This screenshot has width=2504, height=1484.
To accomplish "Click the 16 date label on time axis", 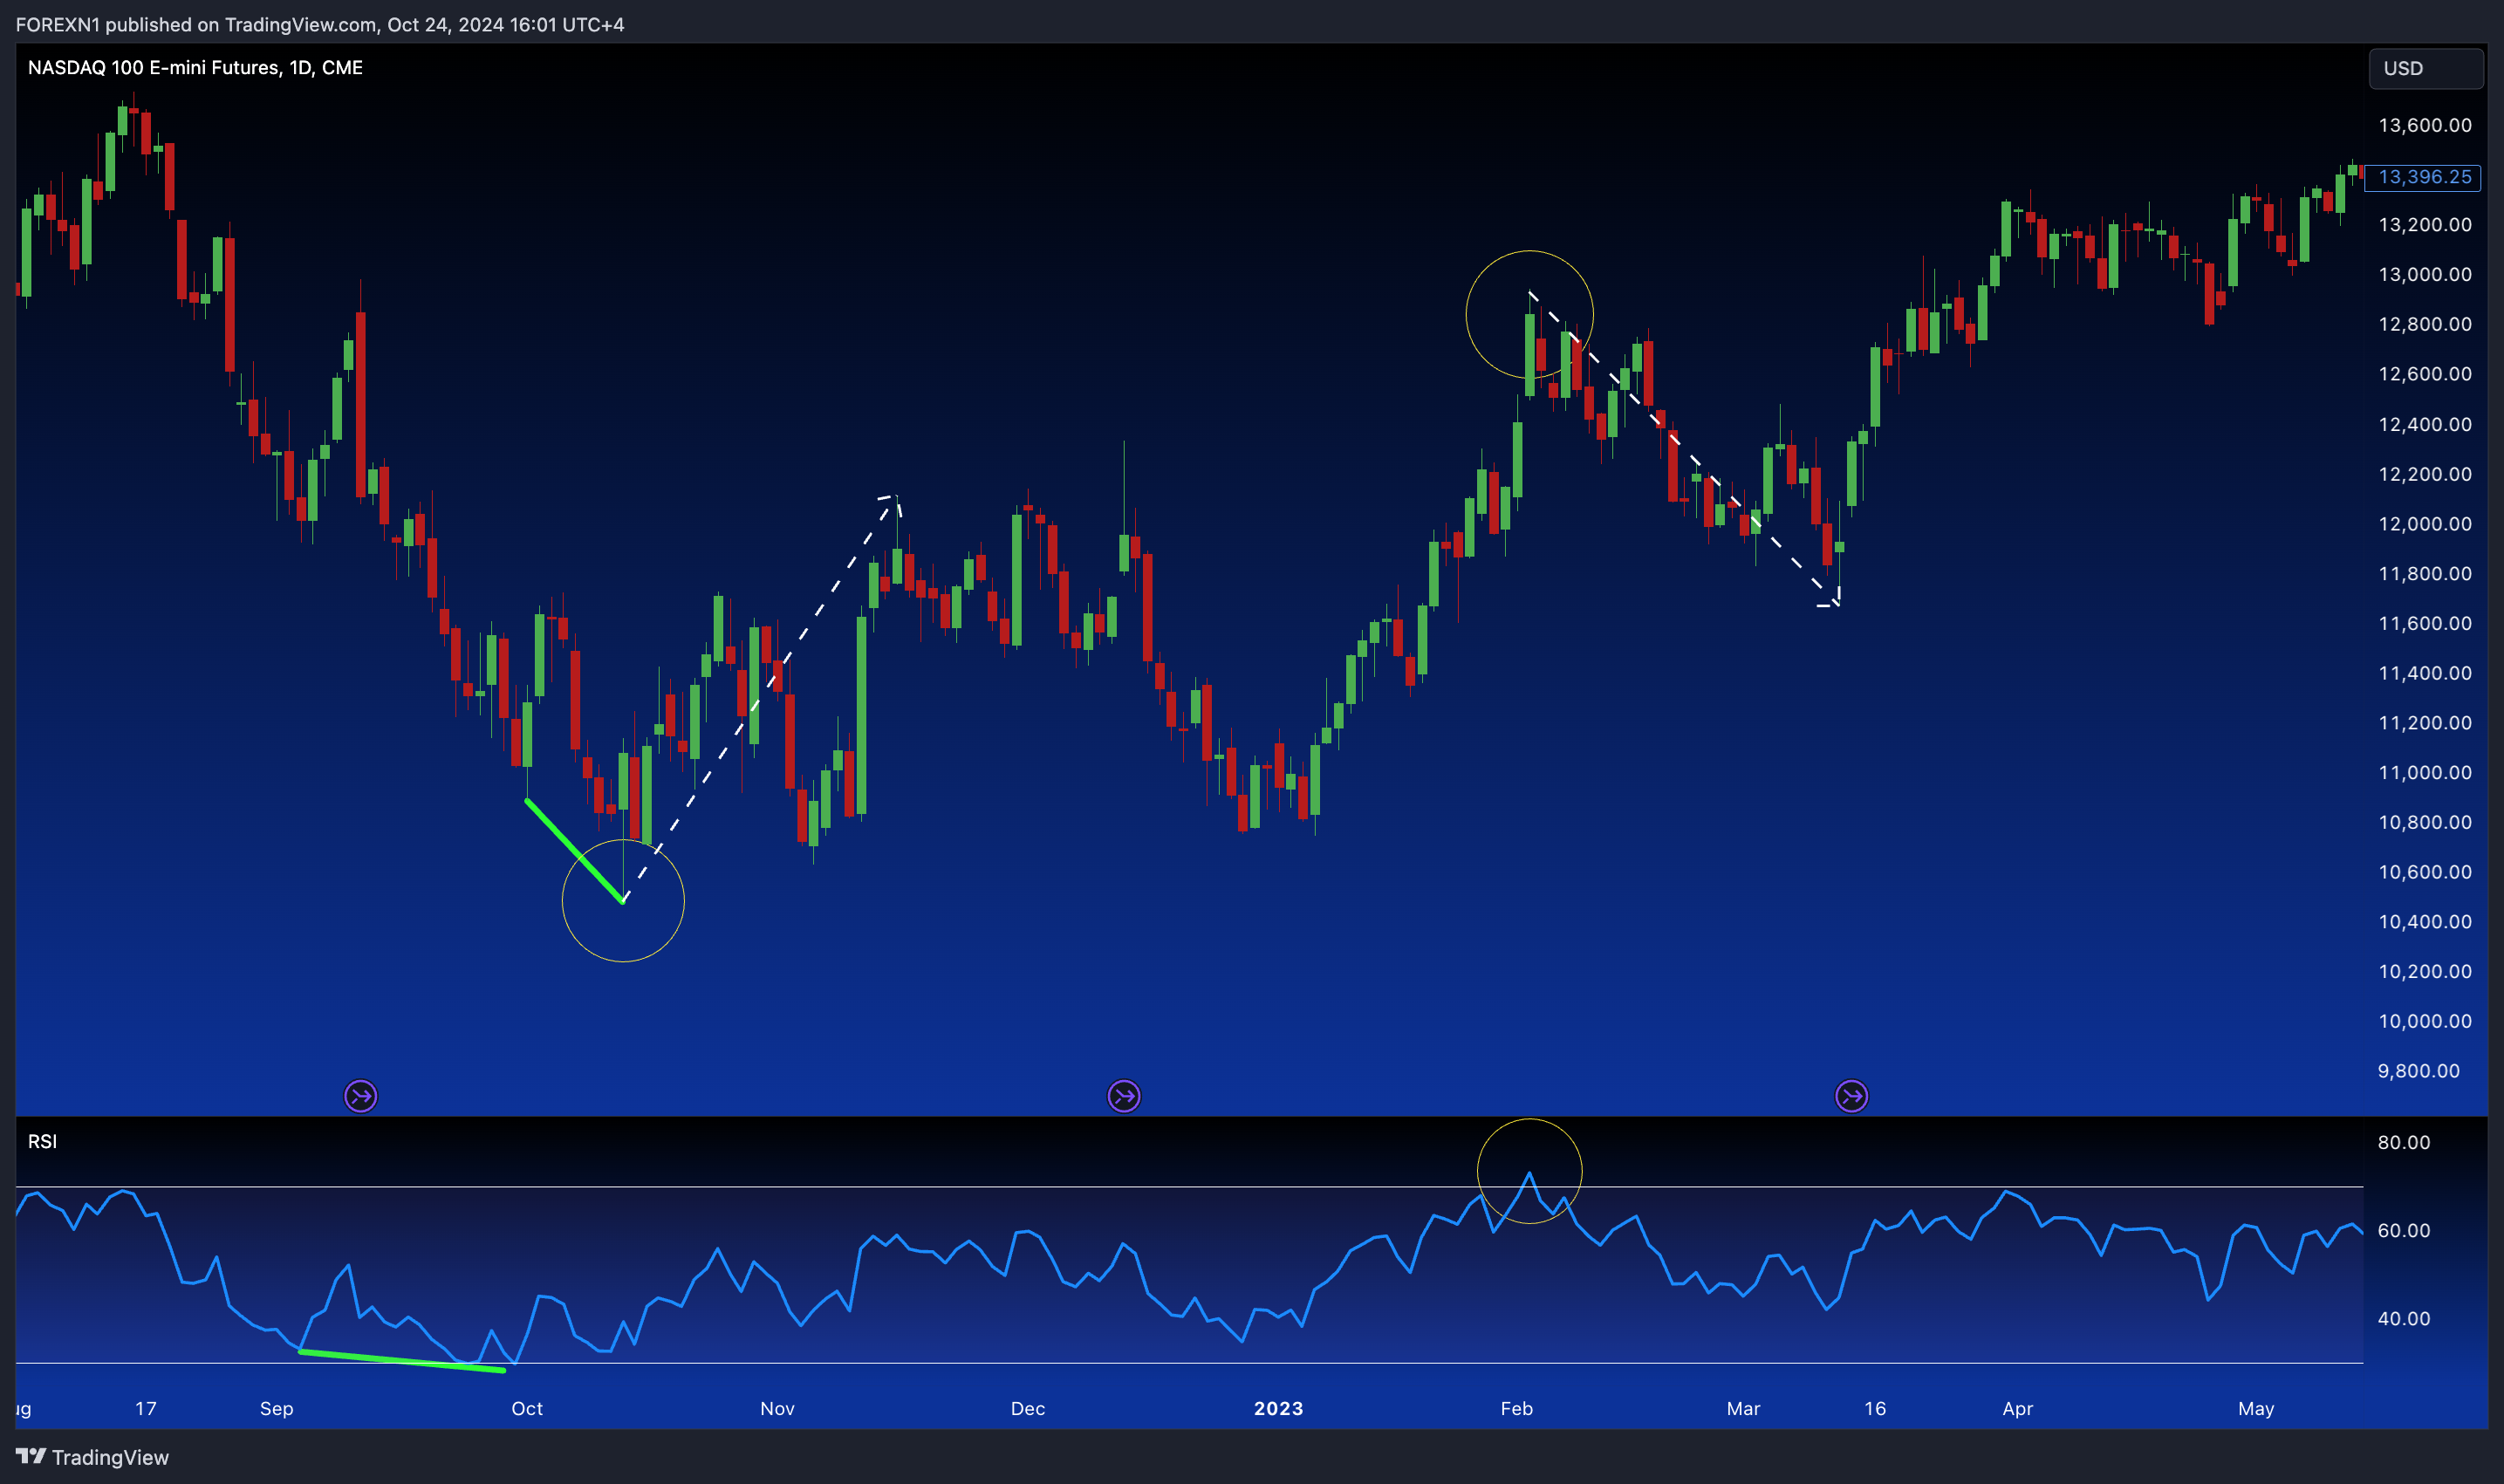I will [1875, 1408].
